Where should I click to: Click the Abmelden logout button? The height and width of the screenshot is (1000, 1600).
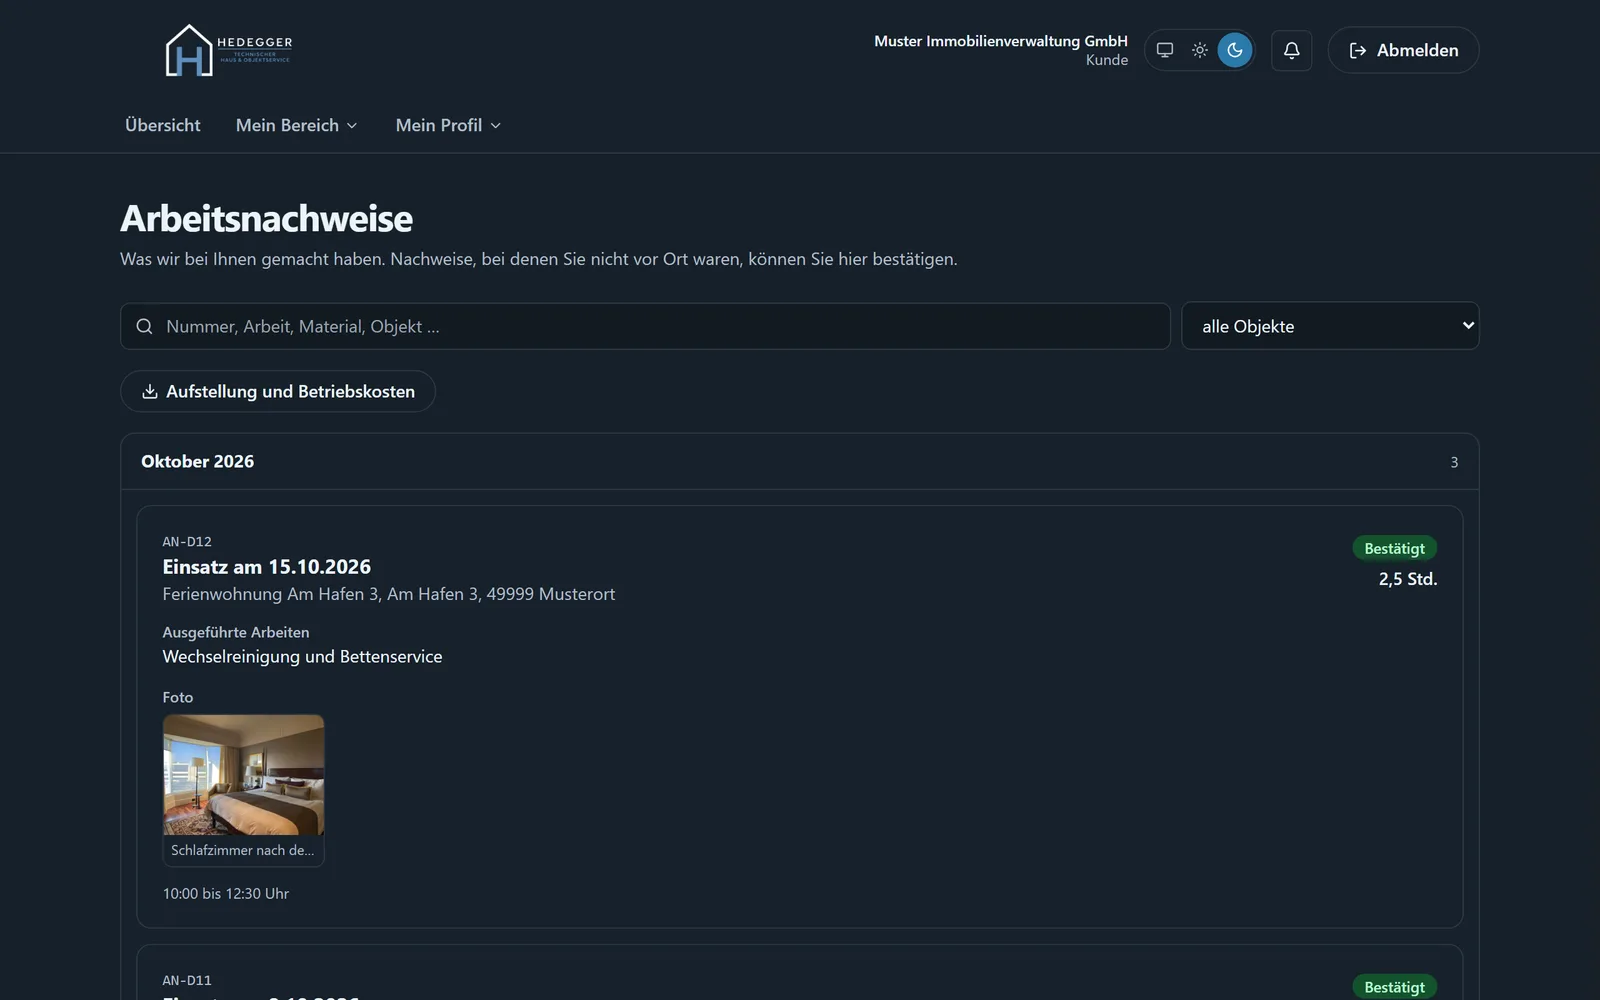pos(1403,50)
